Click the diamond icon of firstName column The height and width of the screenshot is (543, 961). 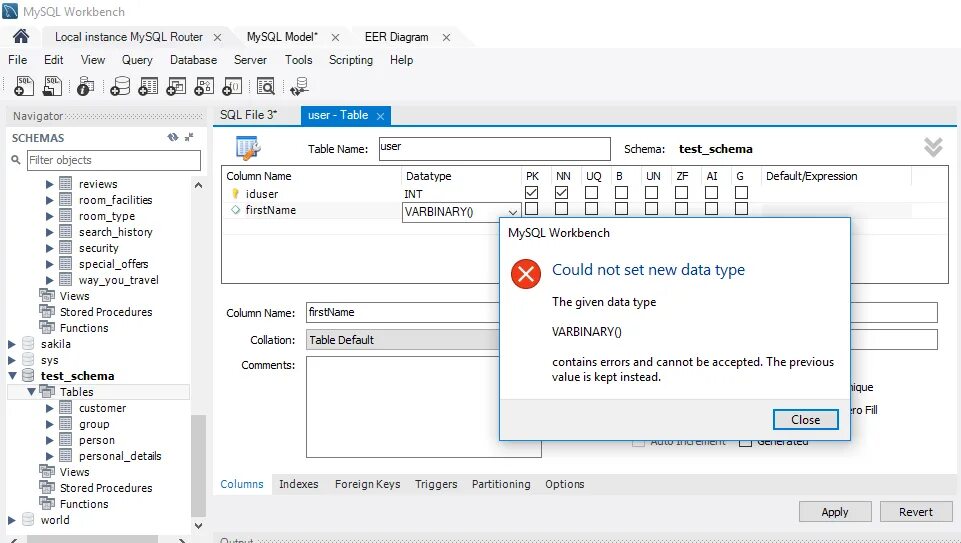(235, 210)
